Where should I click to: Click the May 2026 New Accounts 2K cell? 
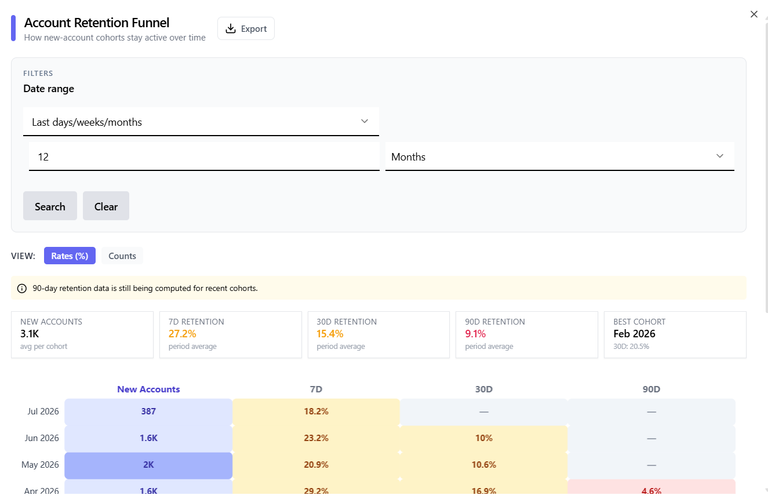click(x=148, y=465)
